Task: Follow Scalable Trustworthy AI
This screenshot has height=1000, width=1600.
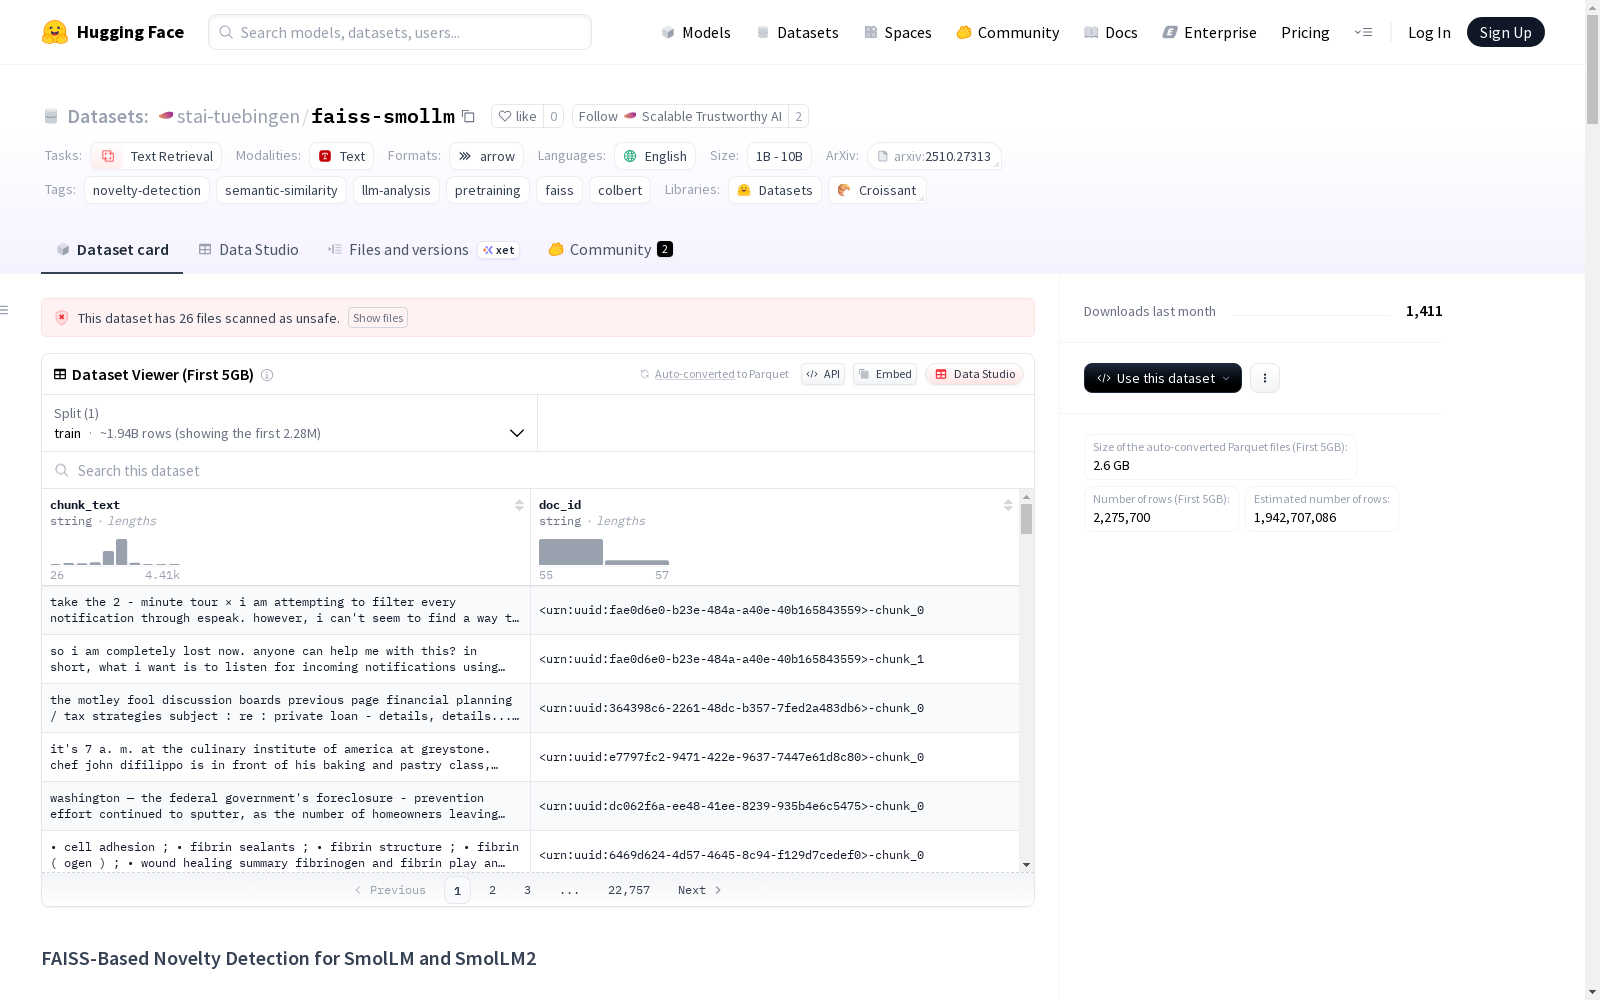Action: [x=680, y=116]
